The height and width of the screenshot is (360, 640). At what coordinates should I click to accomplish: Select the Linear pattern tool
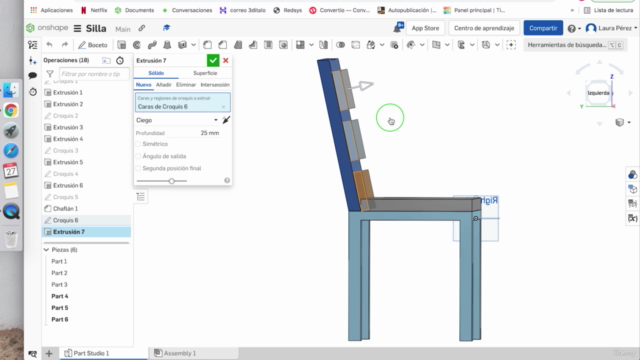(x=300, y=45)
